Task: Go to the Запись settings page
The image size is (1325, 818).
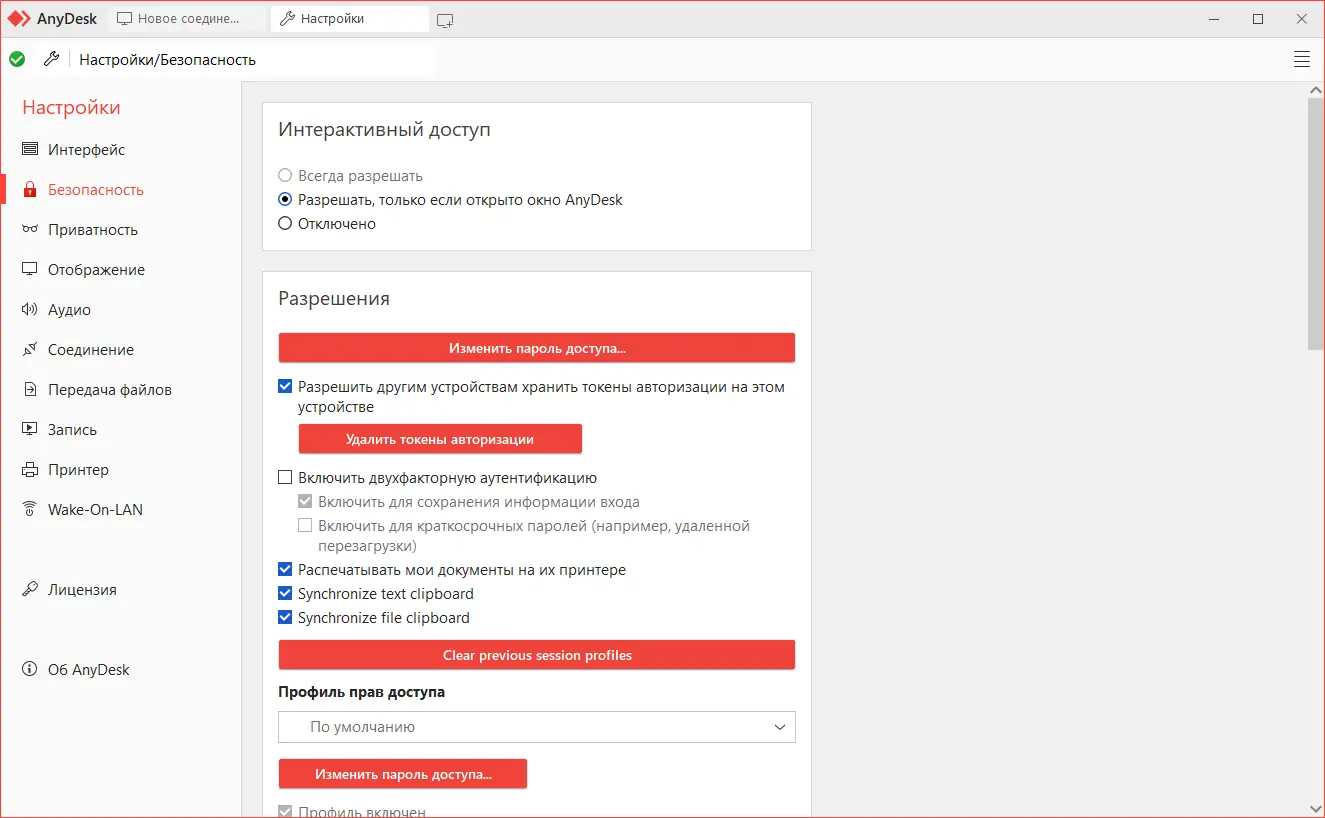Action: [72, 430]
